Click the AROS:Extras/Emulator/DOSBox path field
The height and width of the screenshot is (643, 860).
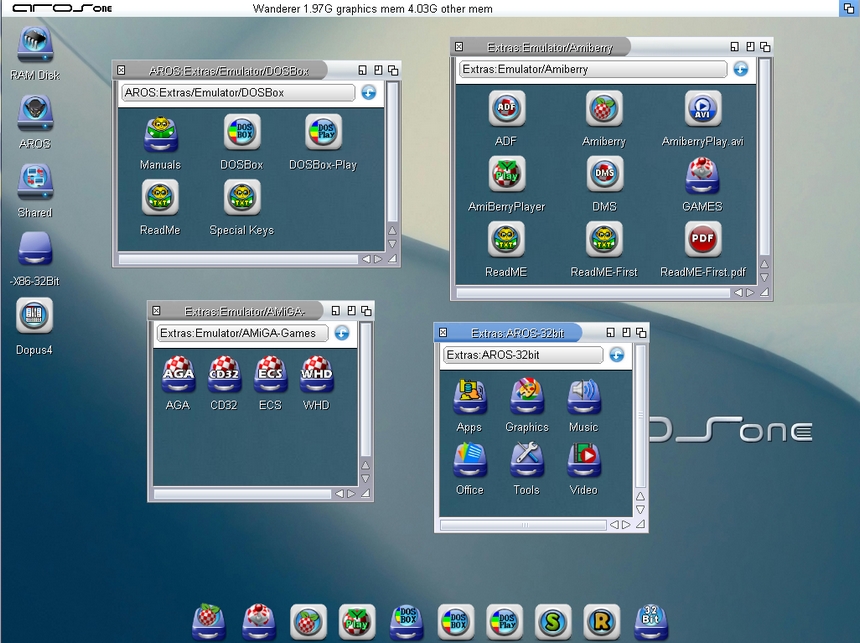[x=237, y=93]
